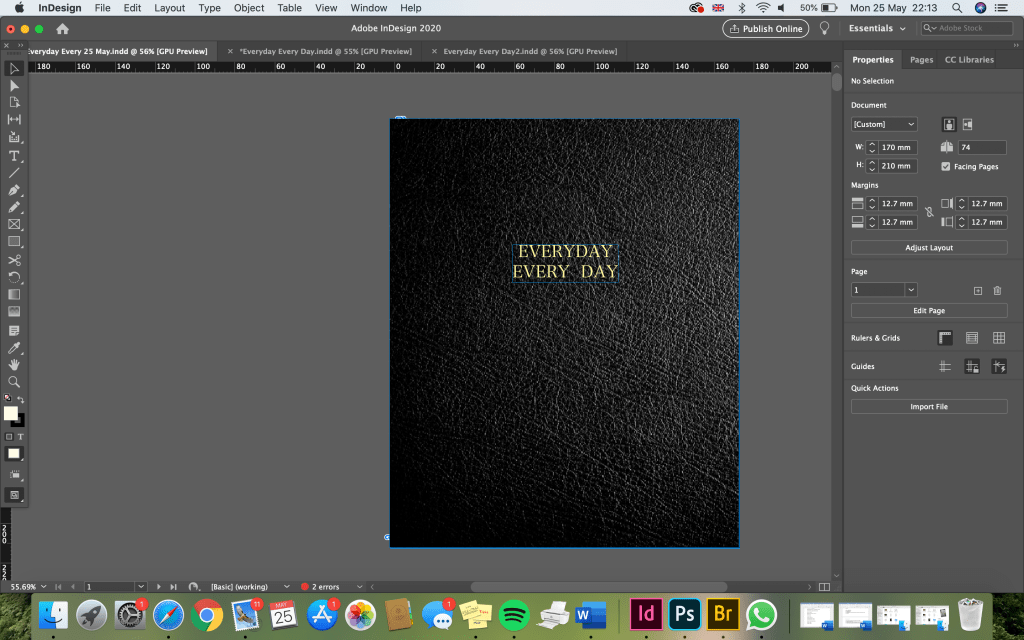Switch to the Pages panel tab
Screen dimensions: 1024x640
(x=921, y=60)
